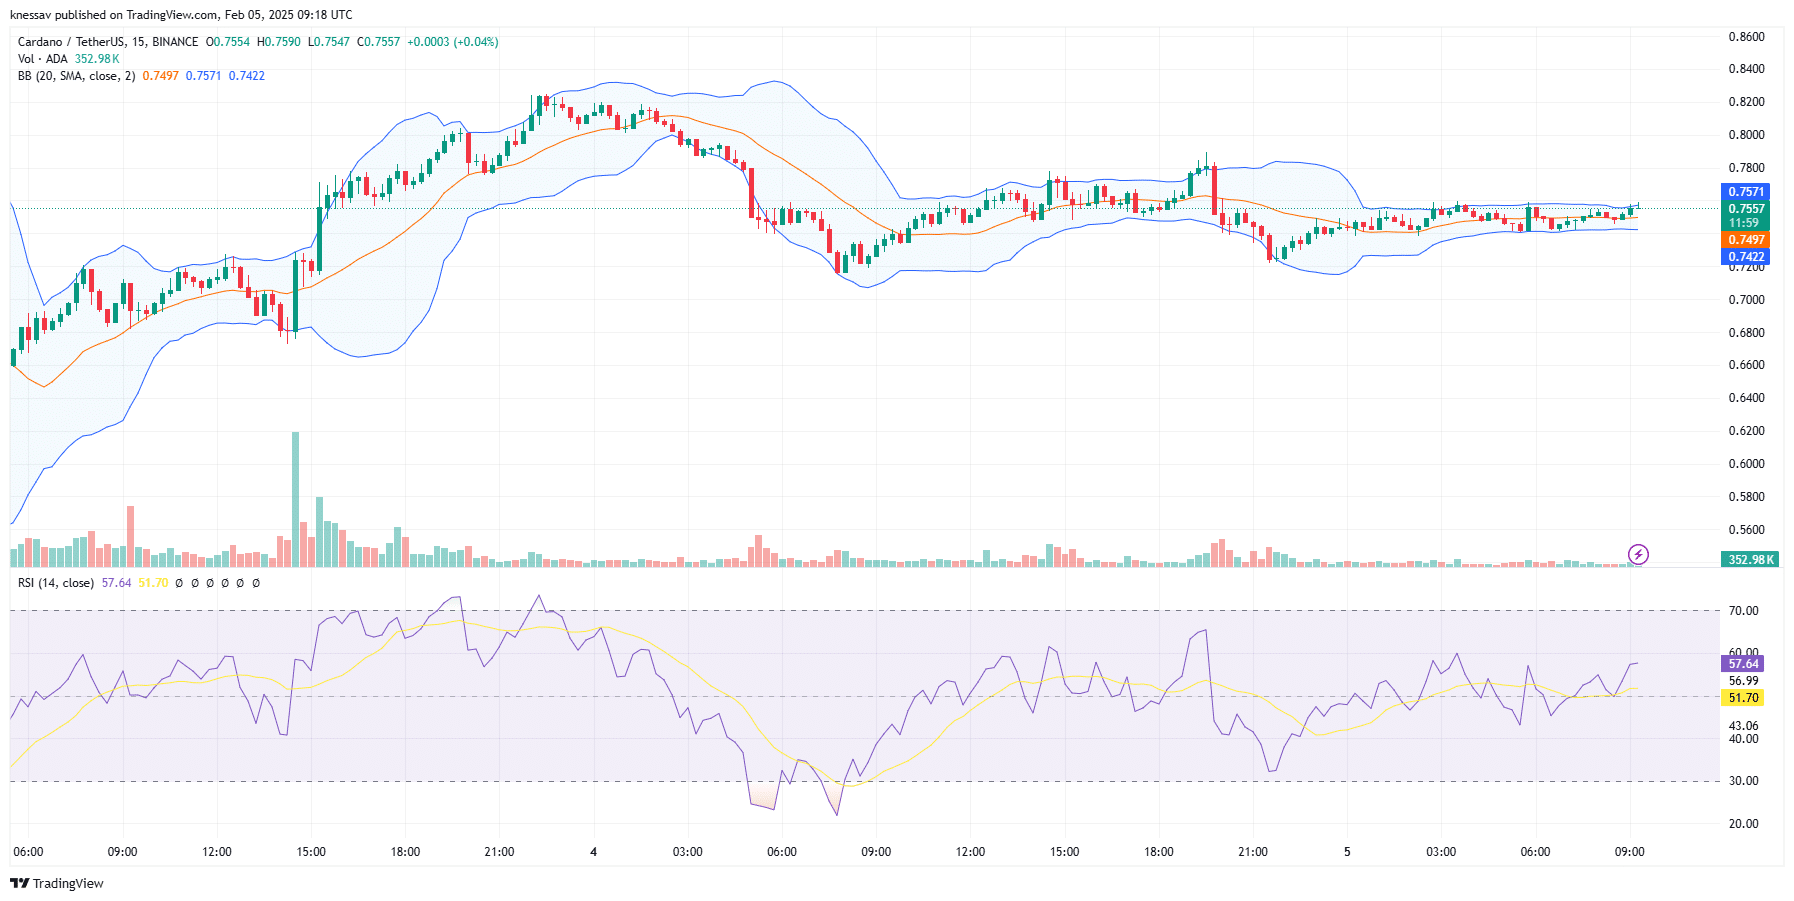The width and height of the screenshot is (1794, 901).
Task: Click the yellow 51.70 RSI axis tag
Action: pos(1744,698)
